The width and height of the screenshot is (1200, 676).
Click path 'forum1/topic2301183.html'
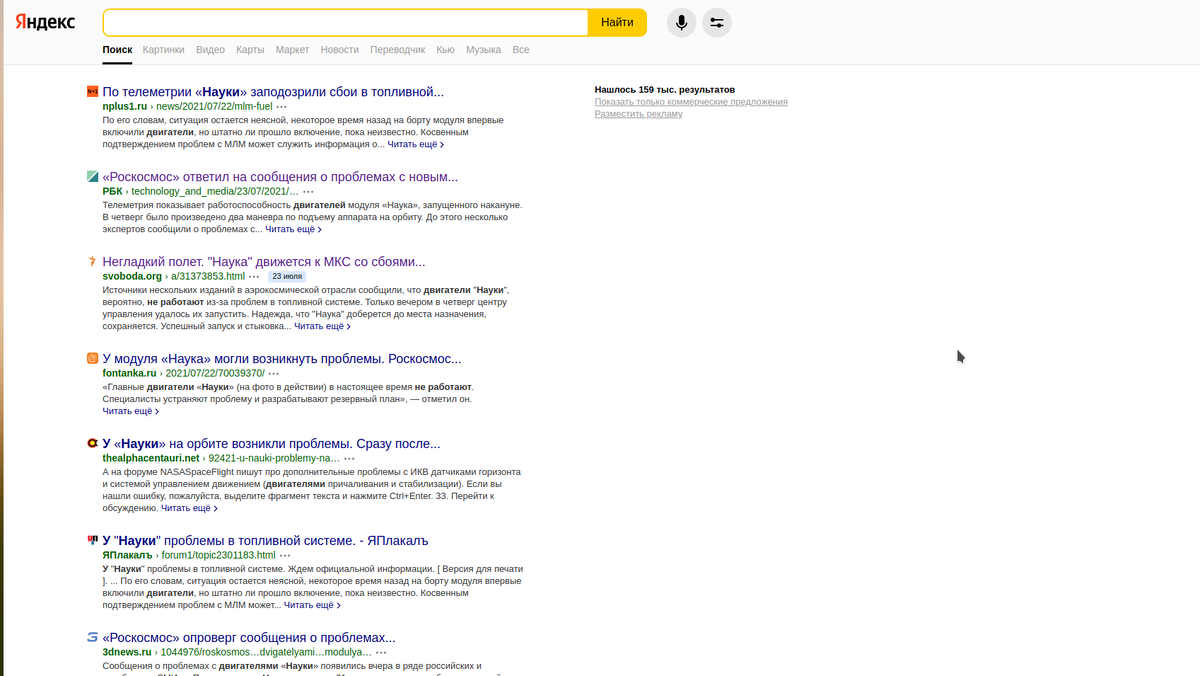point(218,555)
